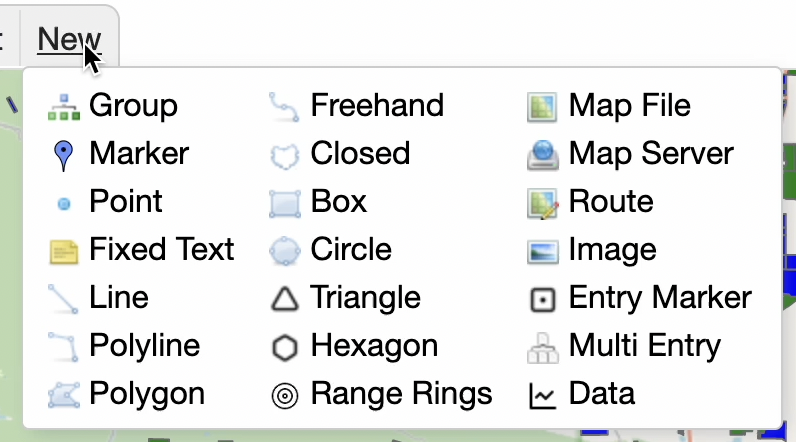The height and width of the screenshot is (442, 796).
Task: Click the Closed shape option
Action: tap(360, 154)
